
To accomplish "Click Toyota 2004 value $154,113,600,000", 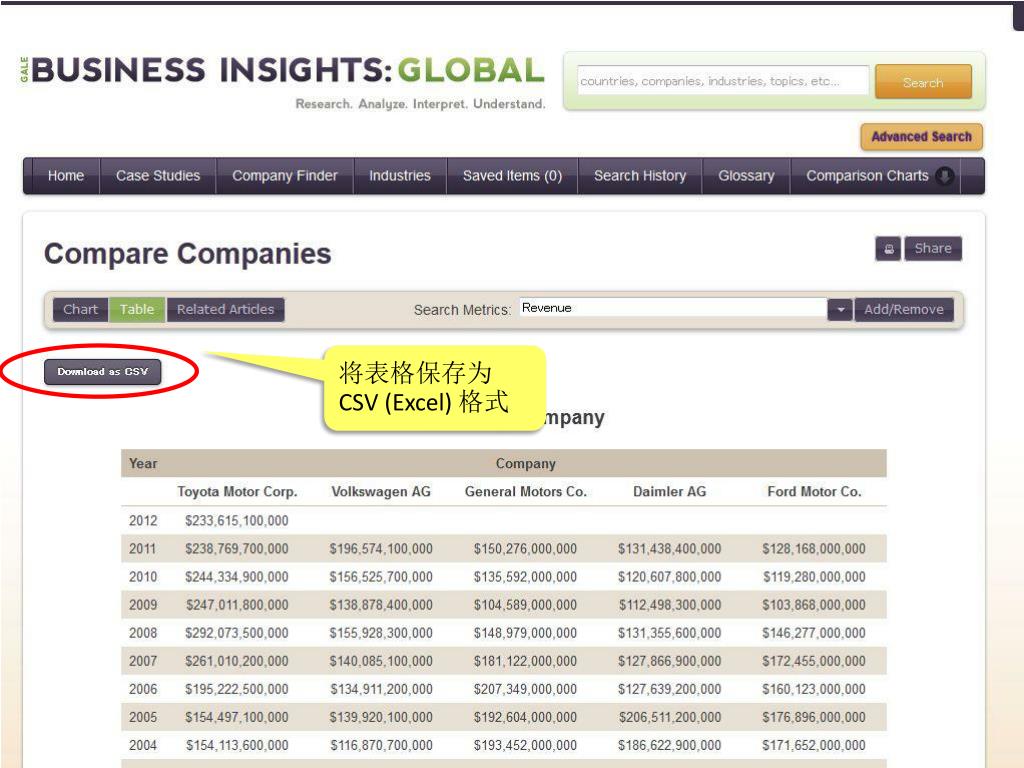I will click(x=236, y=745).
